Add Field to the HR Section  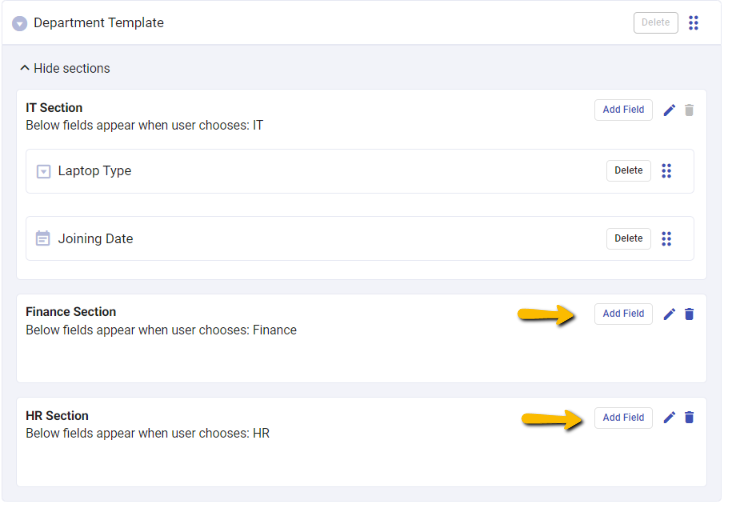pos(623,418)
